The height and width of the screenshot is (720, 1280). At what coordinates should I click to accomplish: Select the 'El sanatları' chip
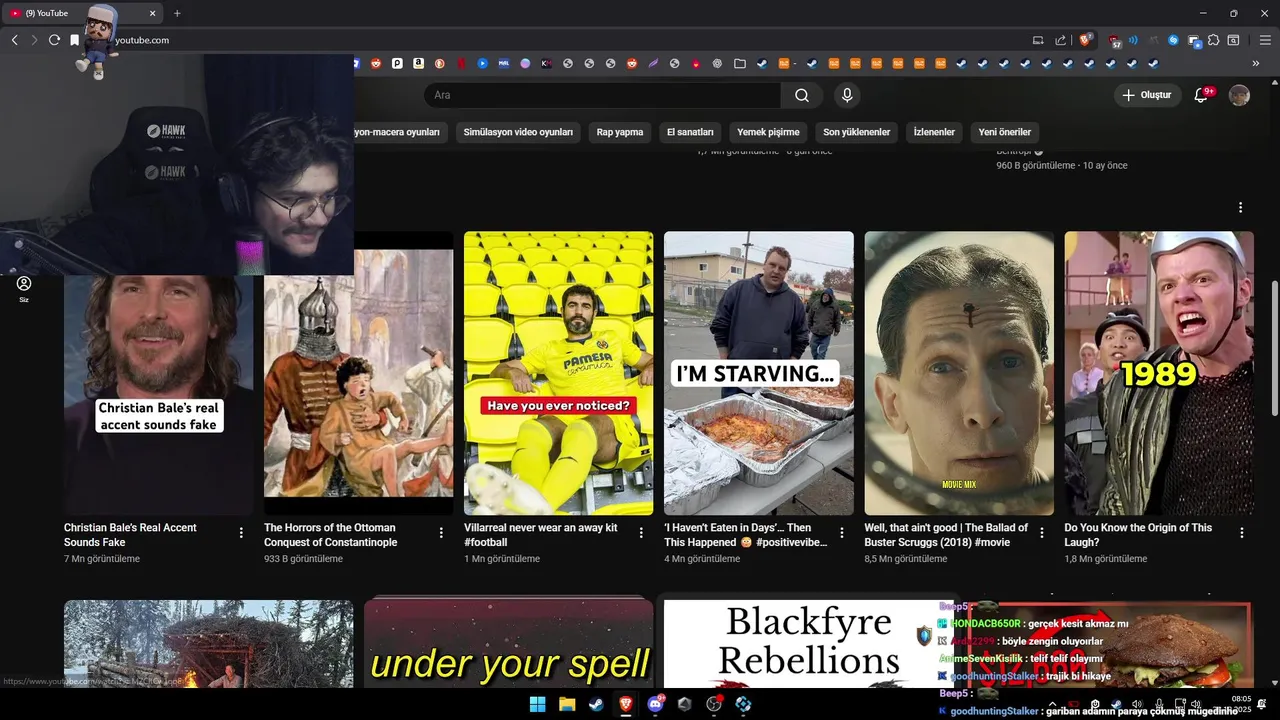(x=690, y=132)
